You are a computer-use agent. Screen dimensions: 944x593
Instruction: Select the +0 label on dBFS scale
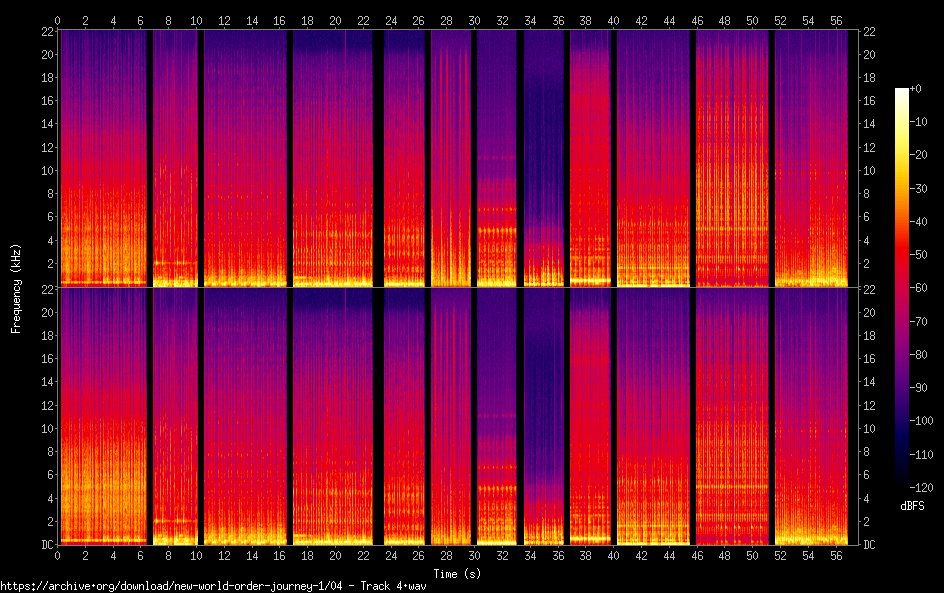[916, 90]
